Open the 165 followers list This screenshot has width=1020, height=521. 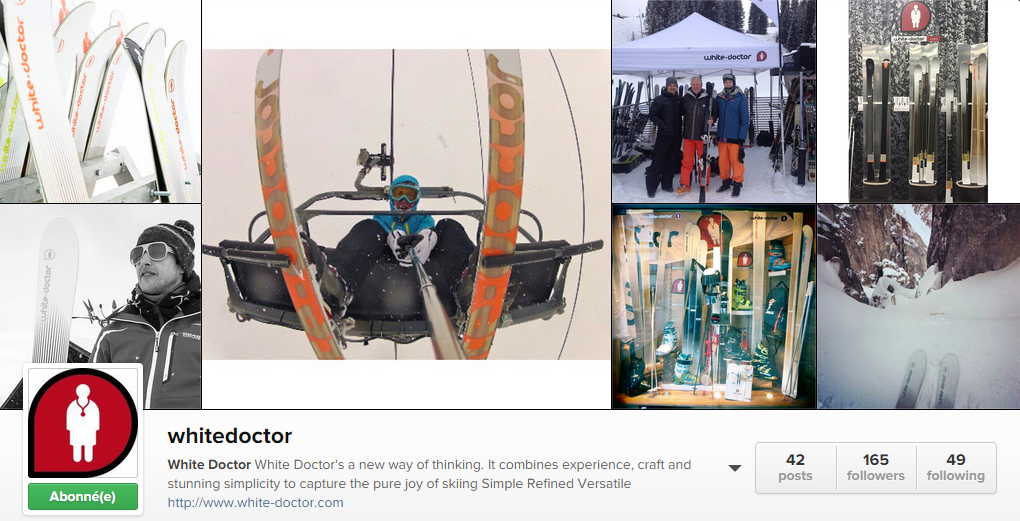(876, 468)
